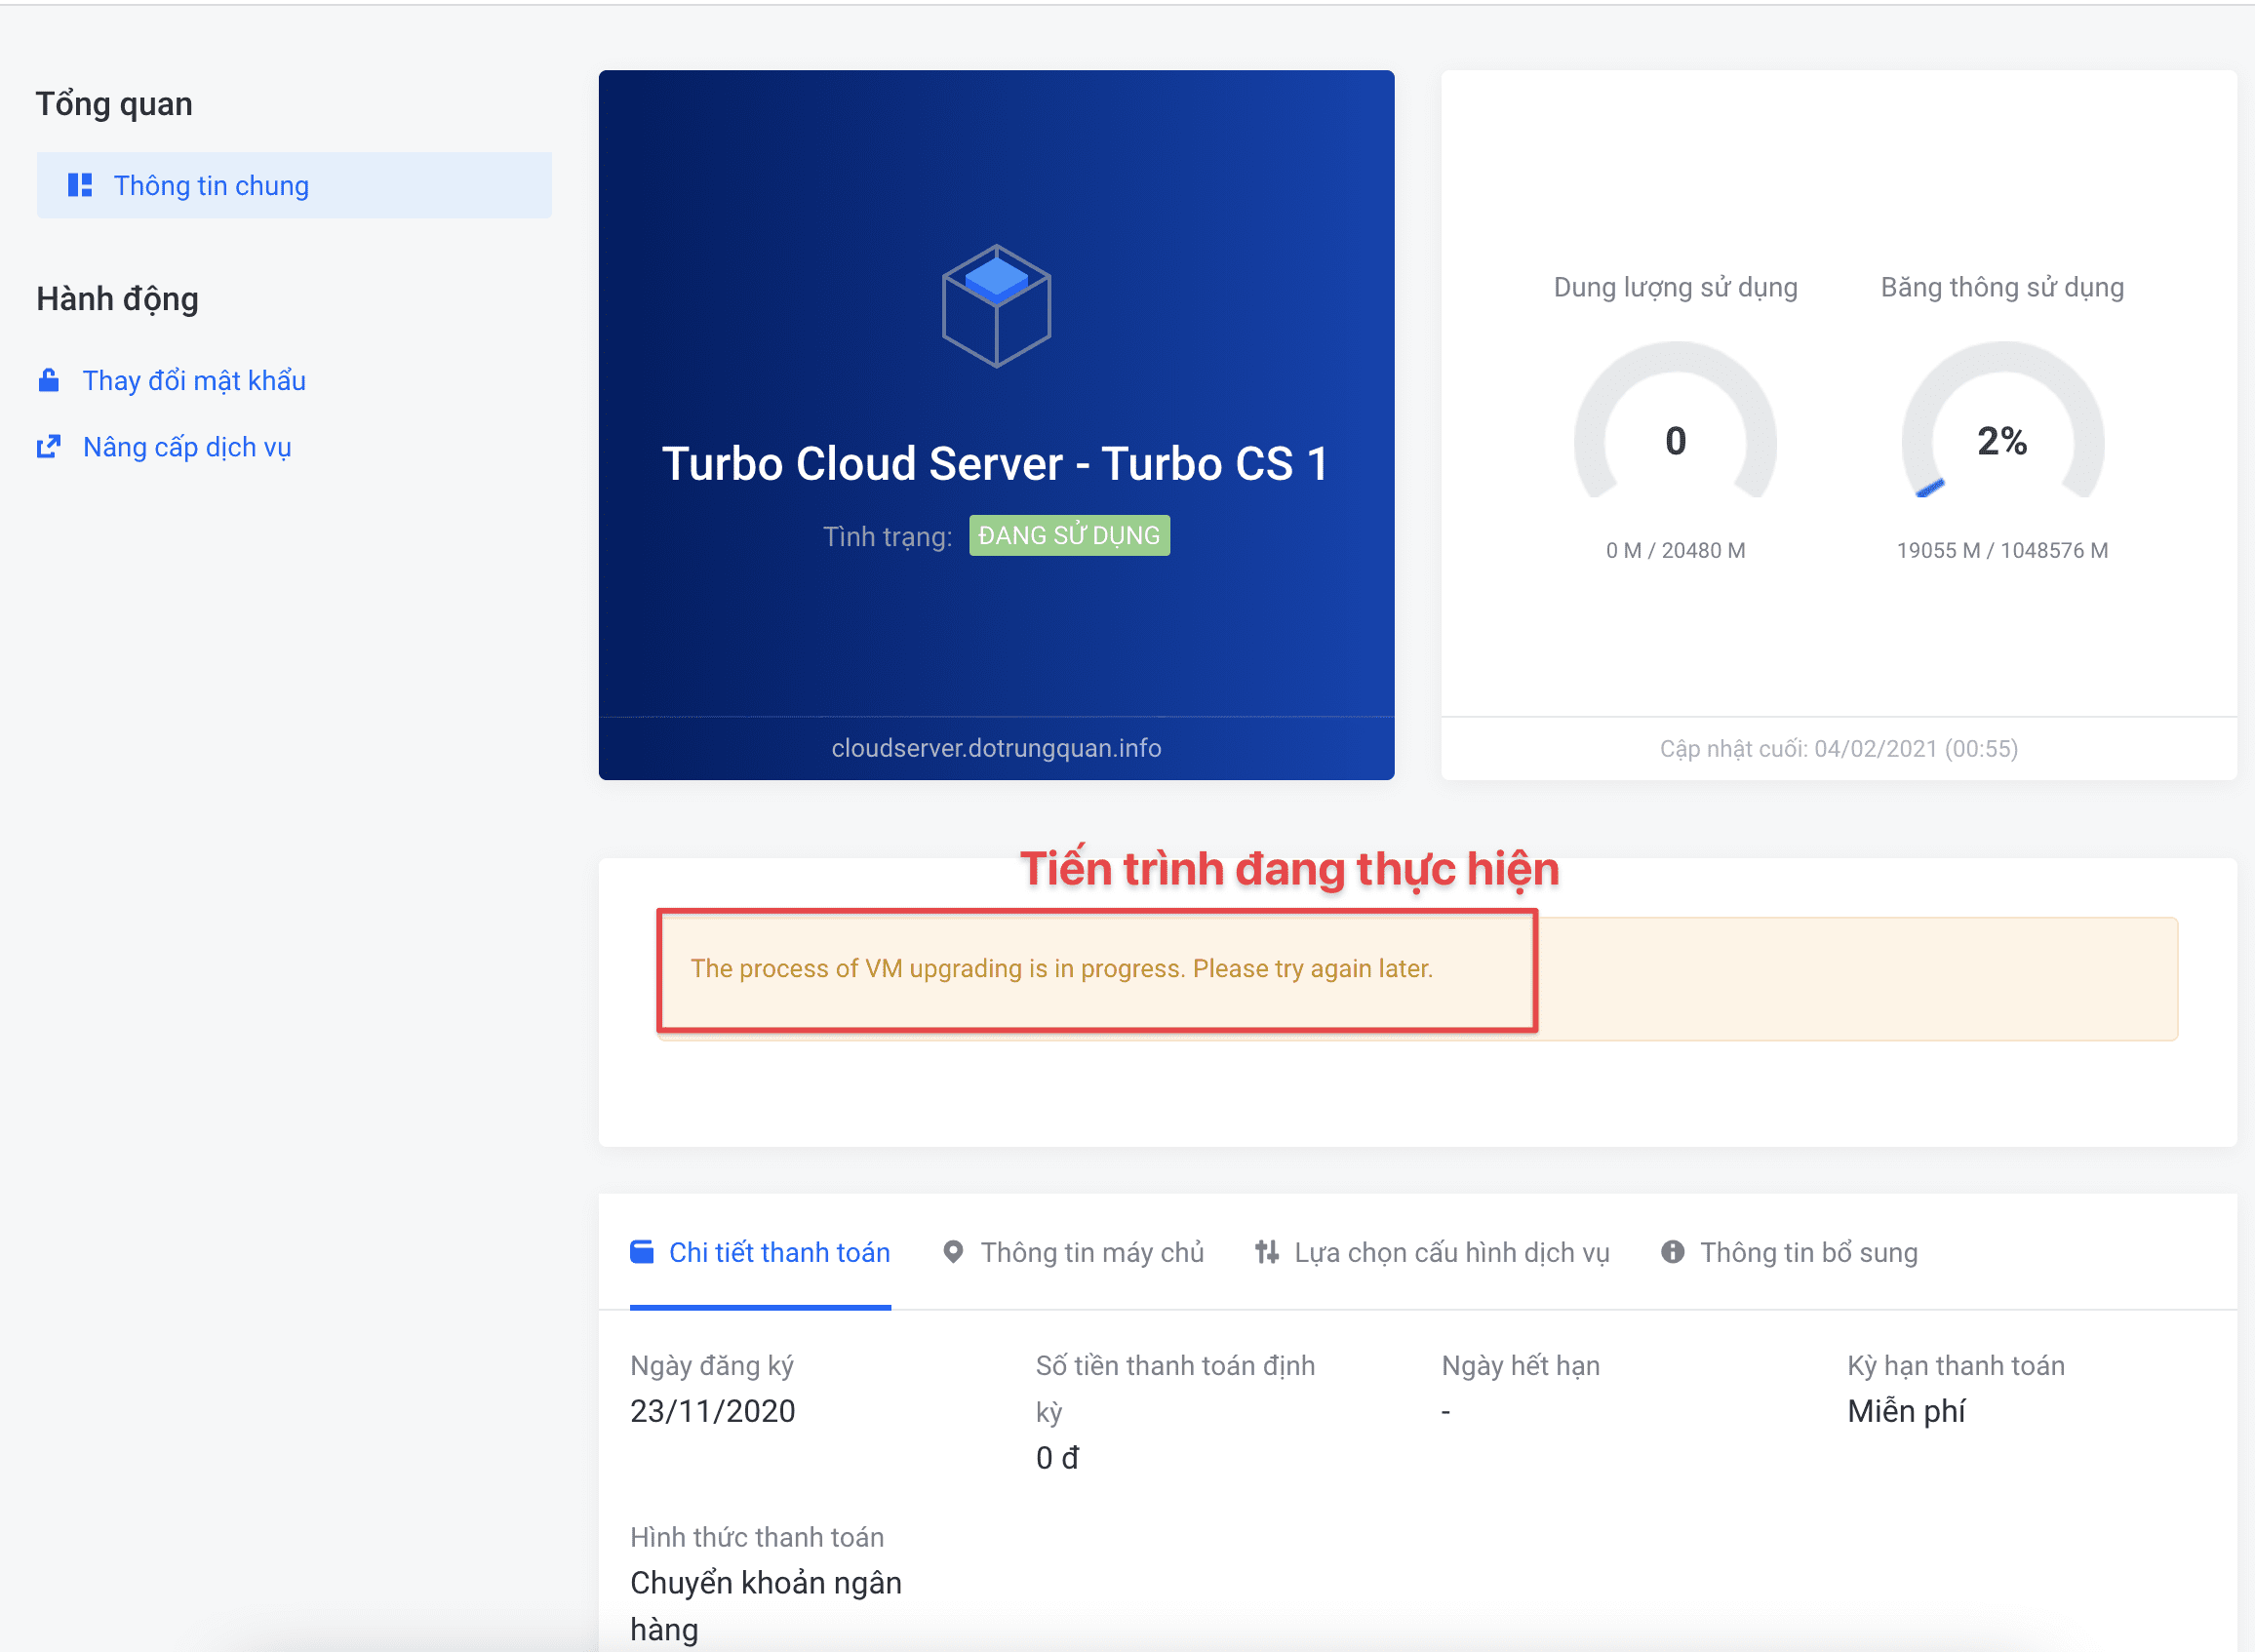This screenshot has width=2255, height=1652.
Task: Click the sliders icon on Lựa chọn cấu hình
Action: [x=1267, y=1252]
